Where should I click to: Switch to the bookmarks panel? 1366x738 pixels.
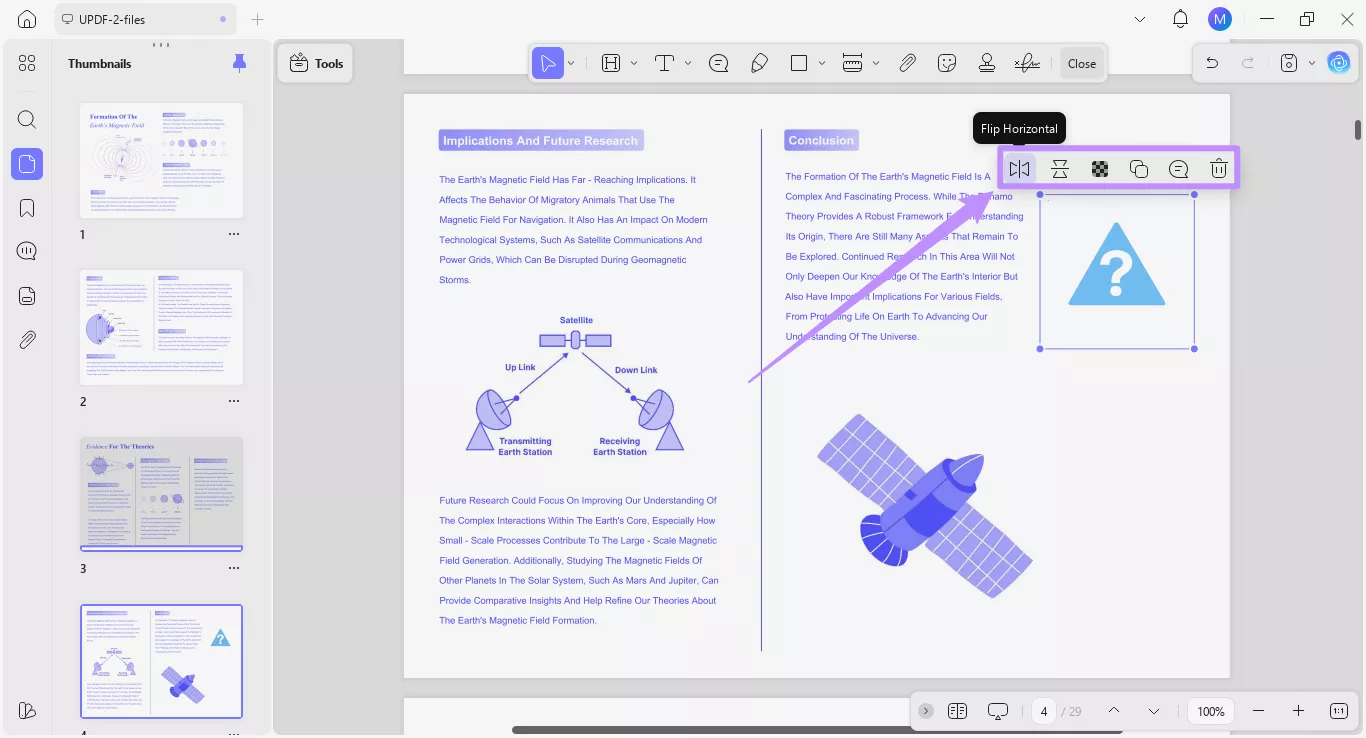(27, 207)
